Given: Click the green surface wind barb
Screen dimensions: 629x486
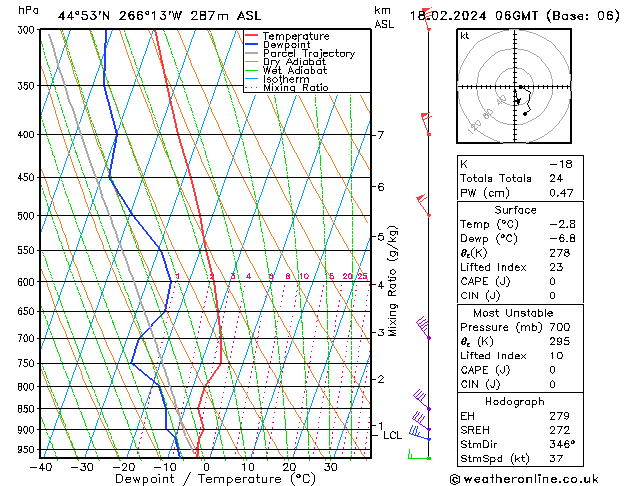Looking at the screenshot, I should (419, 454).
